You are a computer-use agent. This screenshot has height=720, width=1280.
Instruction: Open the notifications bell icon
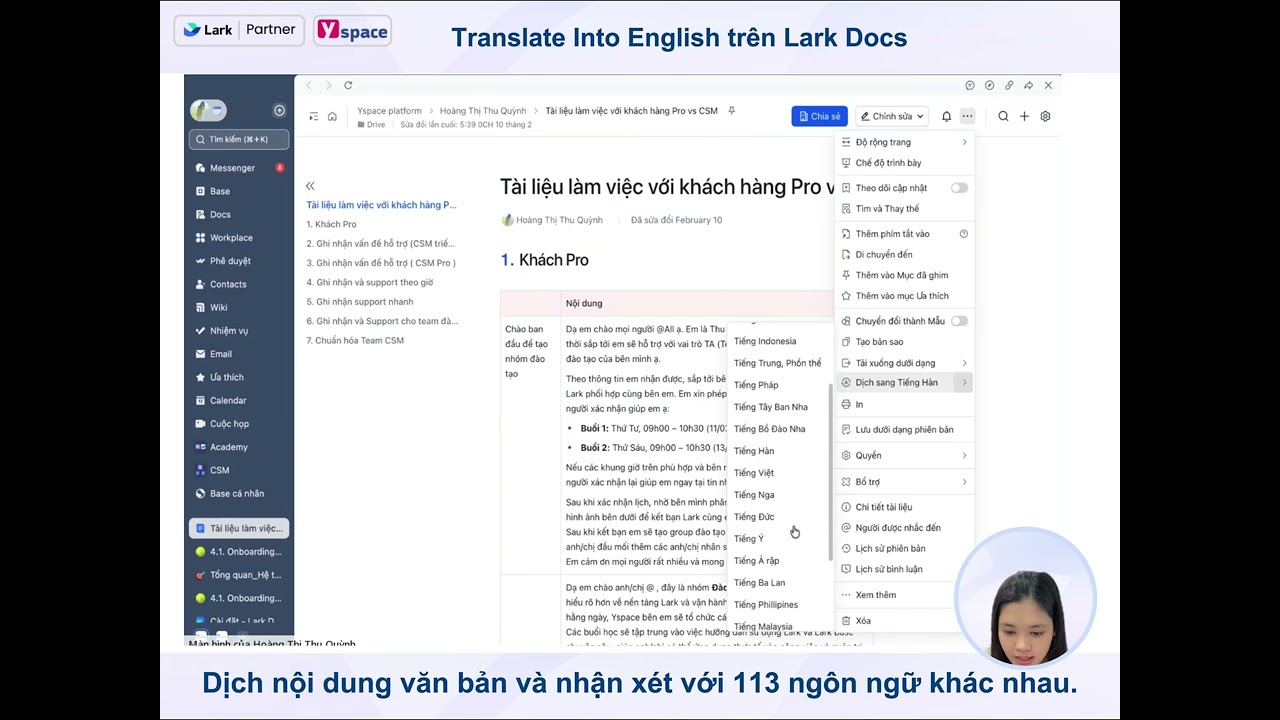click(946, 117)
